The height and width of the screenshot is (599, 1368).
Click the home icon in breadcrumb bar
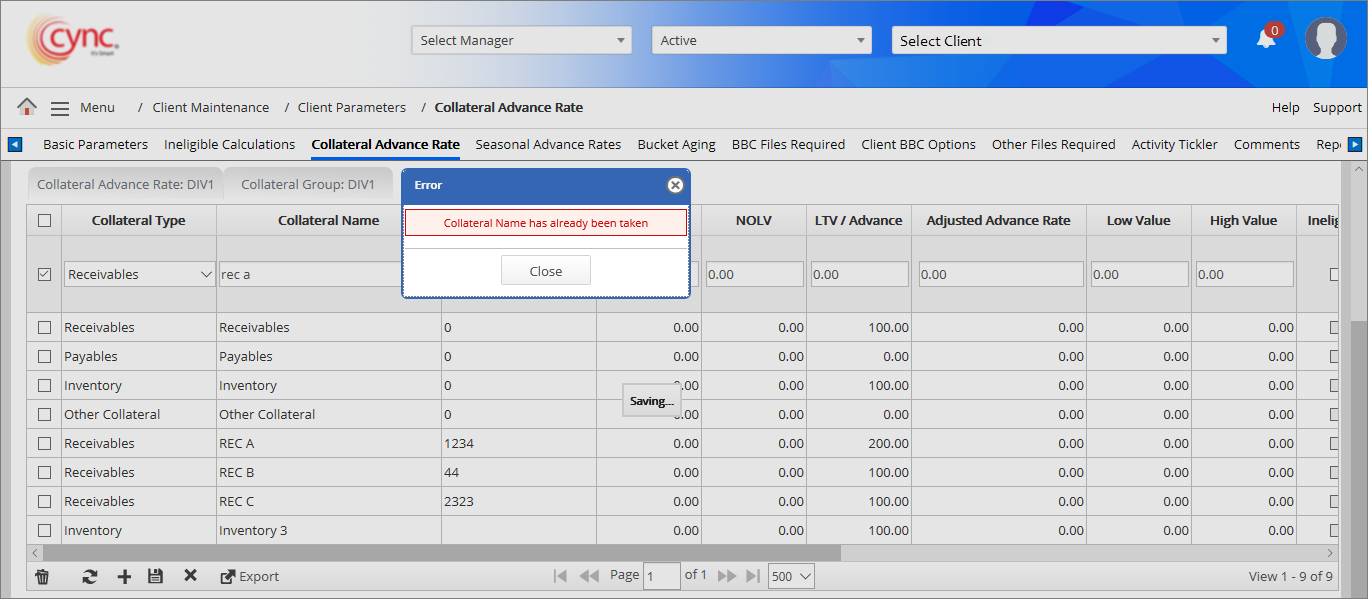click(x=27, y=107)
